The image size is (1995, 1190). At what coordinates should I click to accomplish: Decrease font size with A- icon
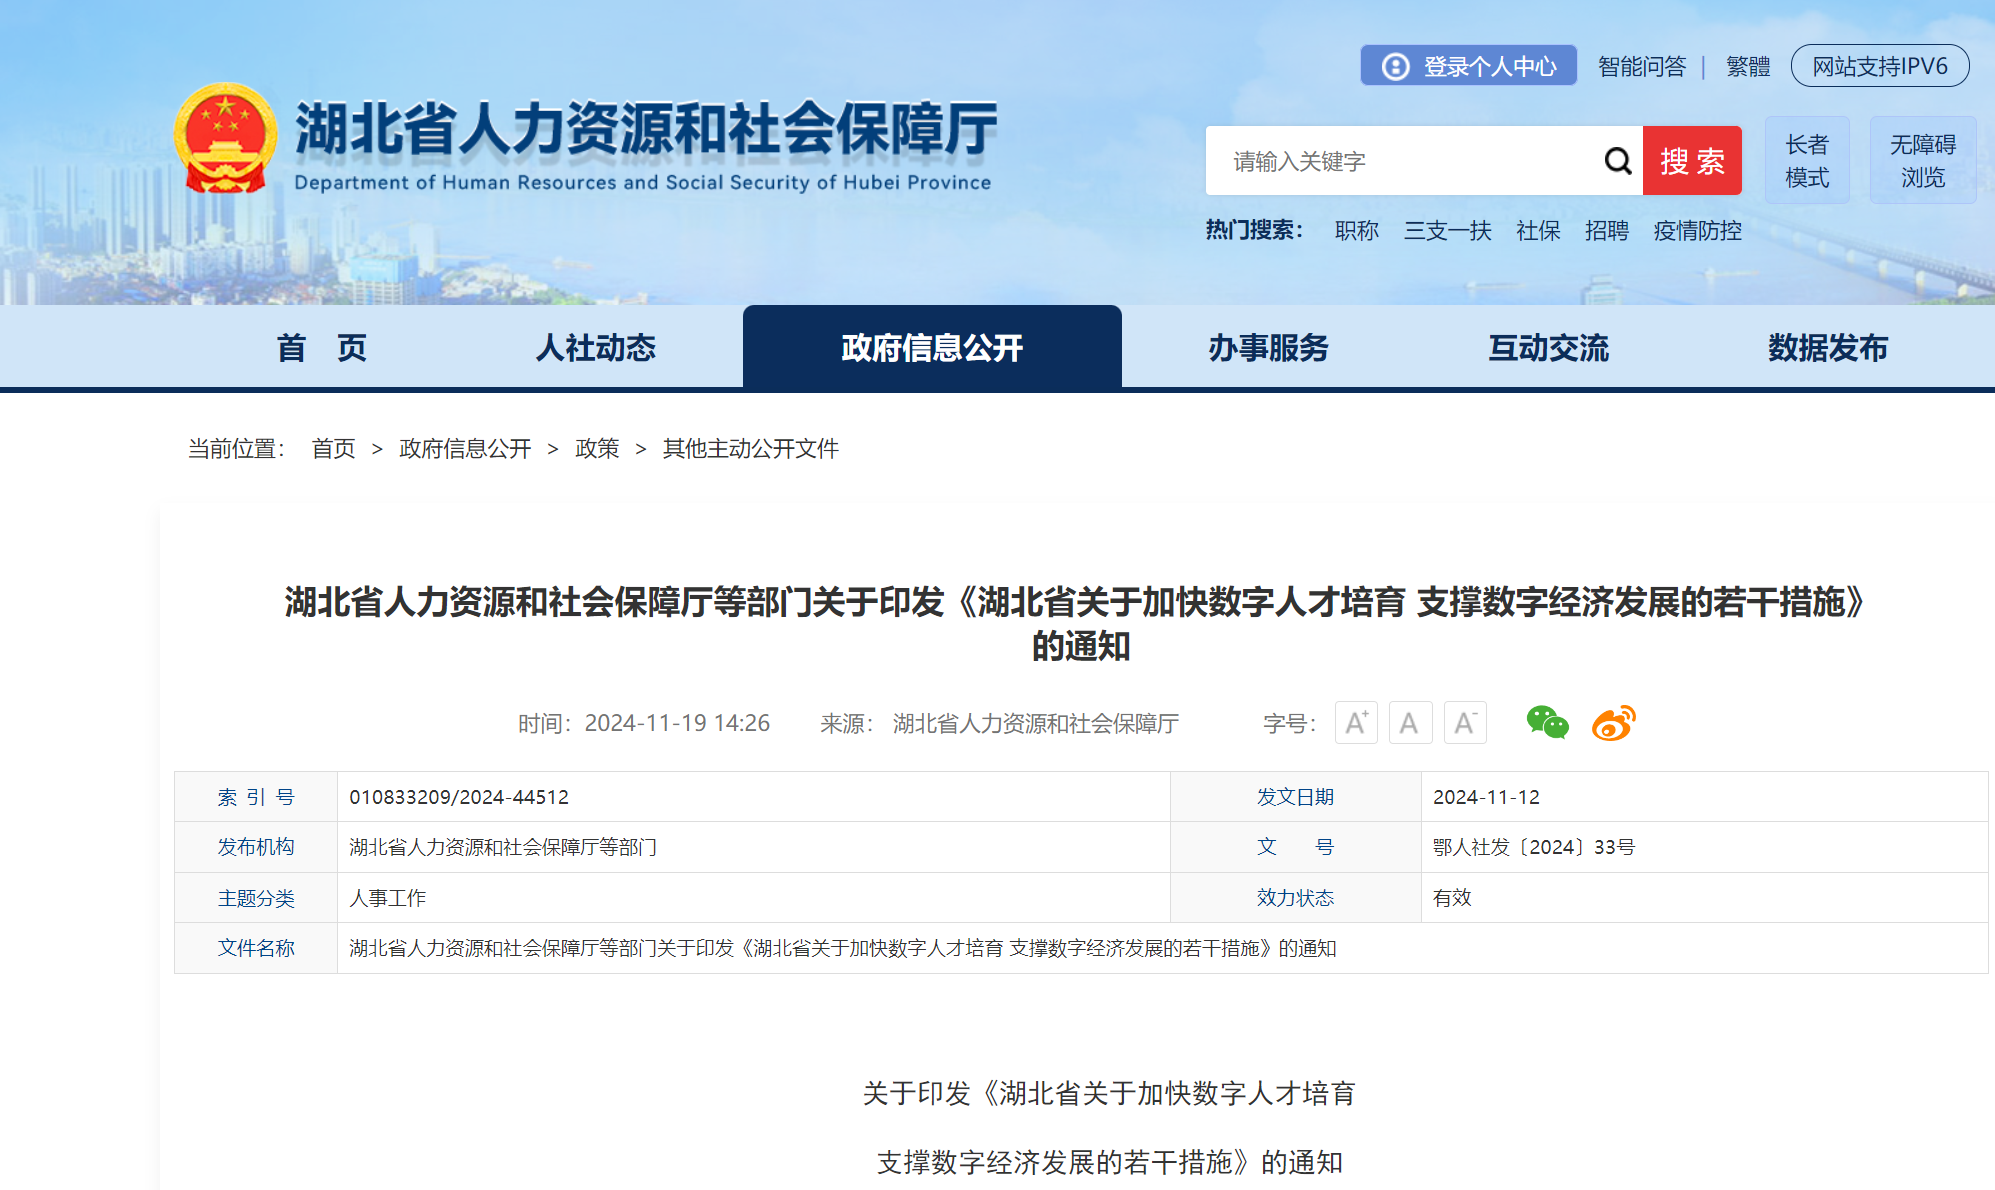[1465, 722]
